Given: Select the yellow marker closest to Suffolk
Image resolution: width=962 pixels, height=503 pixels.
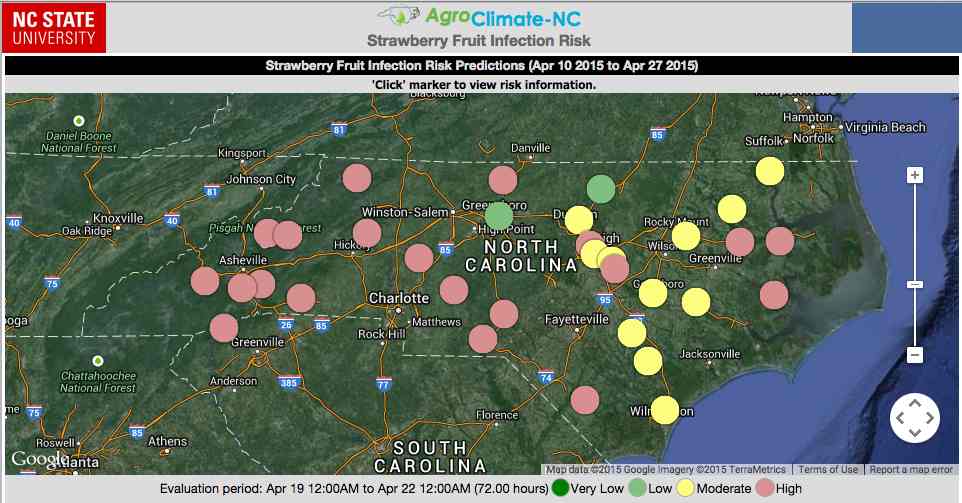Looking at the screenshot, I should coord(770,171).
